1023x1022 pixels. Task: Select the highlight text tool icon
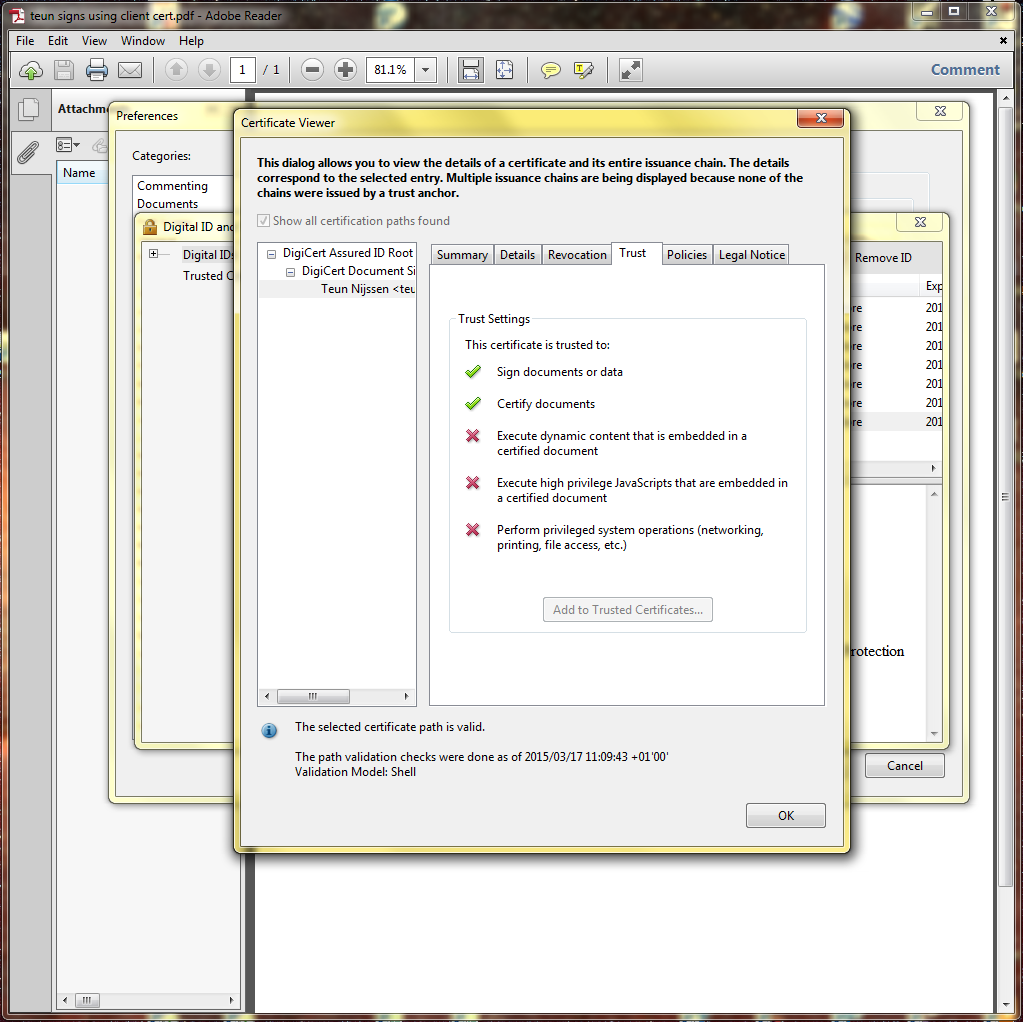(x=584, y=70)
